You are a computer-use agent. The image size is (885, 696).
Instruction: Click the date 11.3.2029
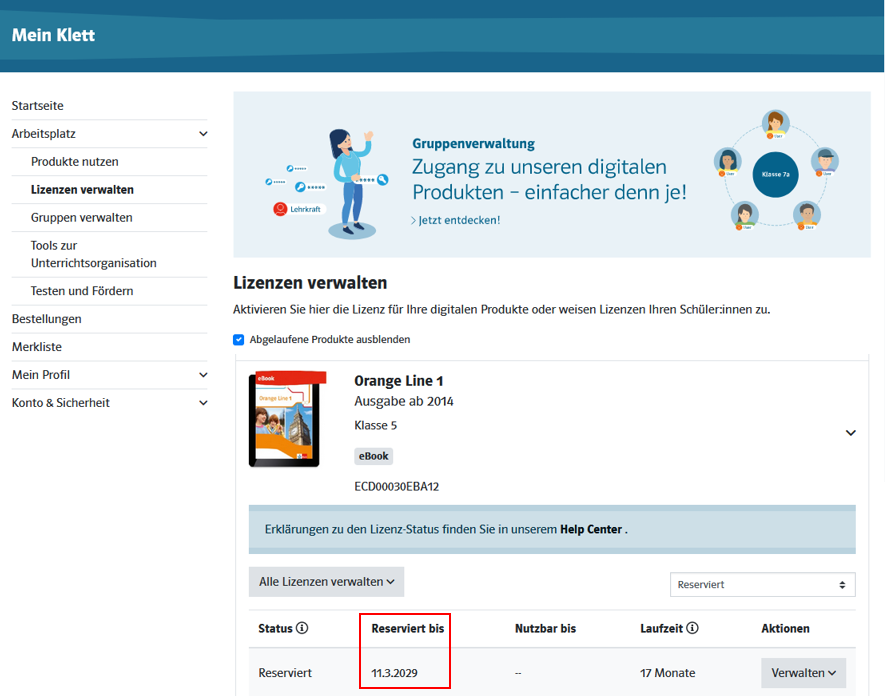click(x=394, y=673)
